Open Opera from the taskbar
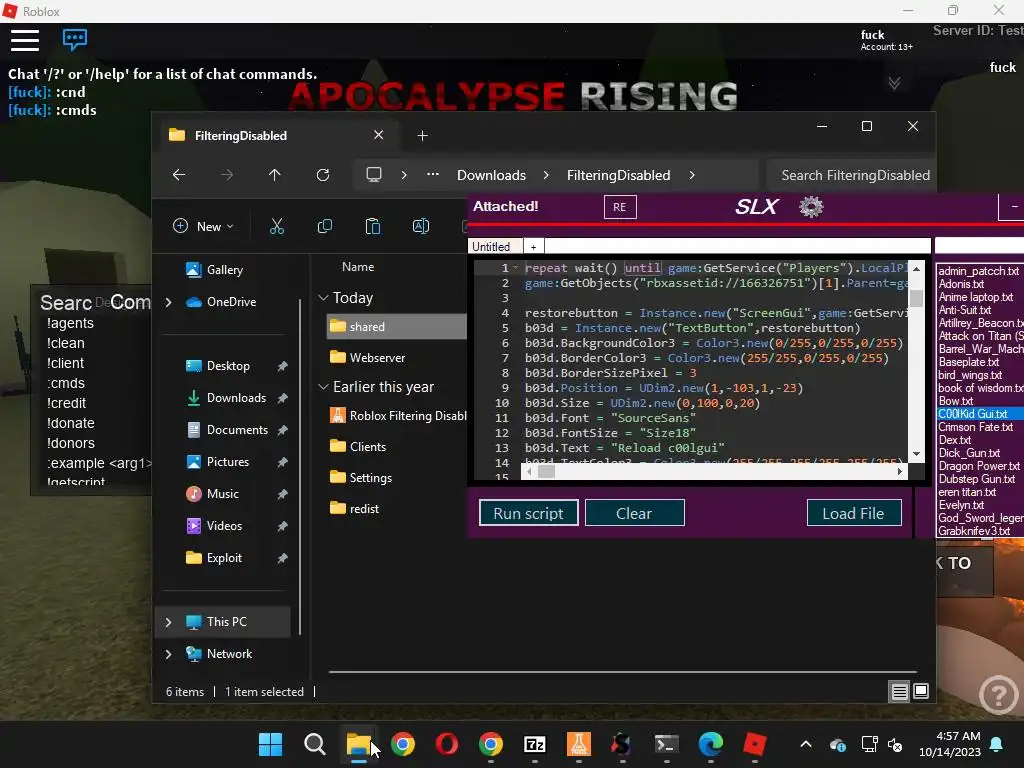 click(447, 744)
